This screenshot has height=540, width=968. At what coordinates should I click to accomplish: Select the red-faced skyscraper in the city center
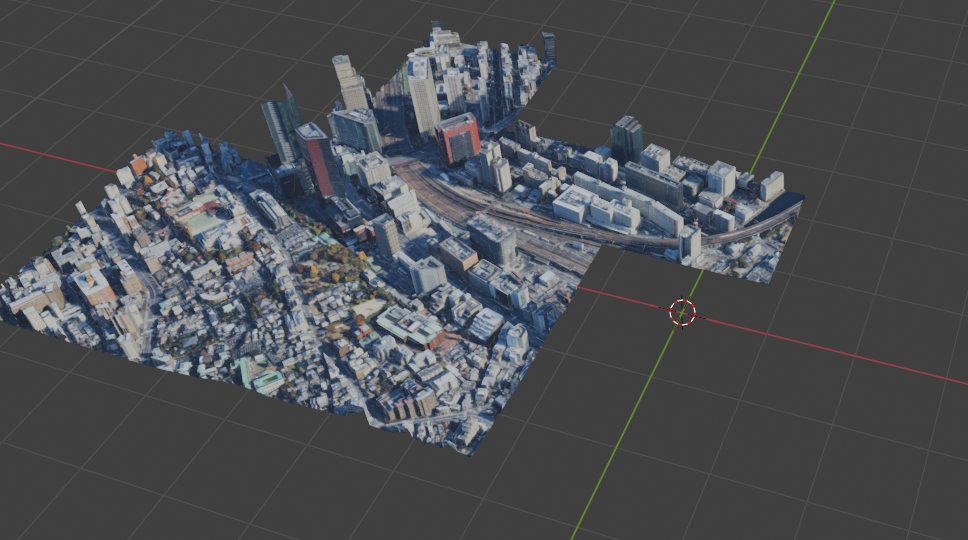pos(459,139)
